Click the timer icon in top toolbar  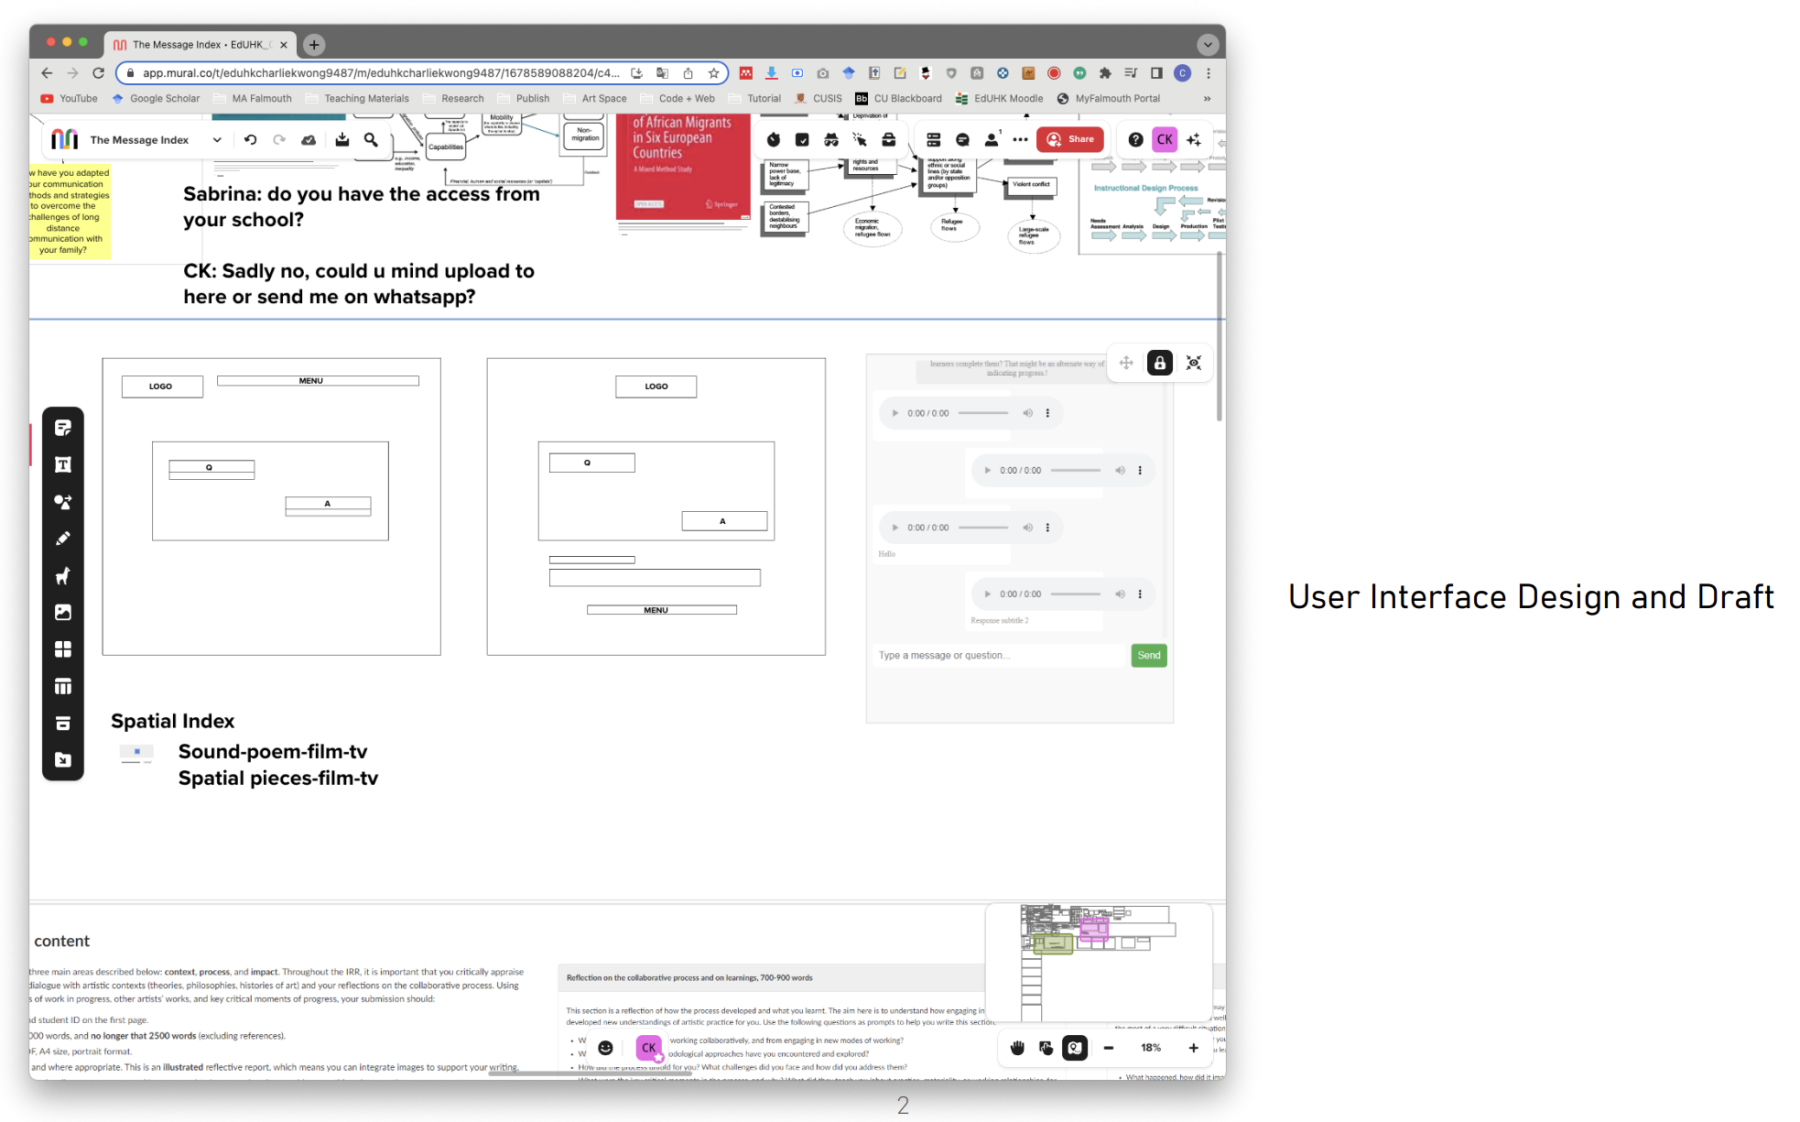773,140
